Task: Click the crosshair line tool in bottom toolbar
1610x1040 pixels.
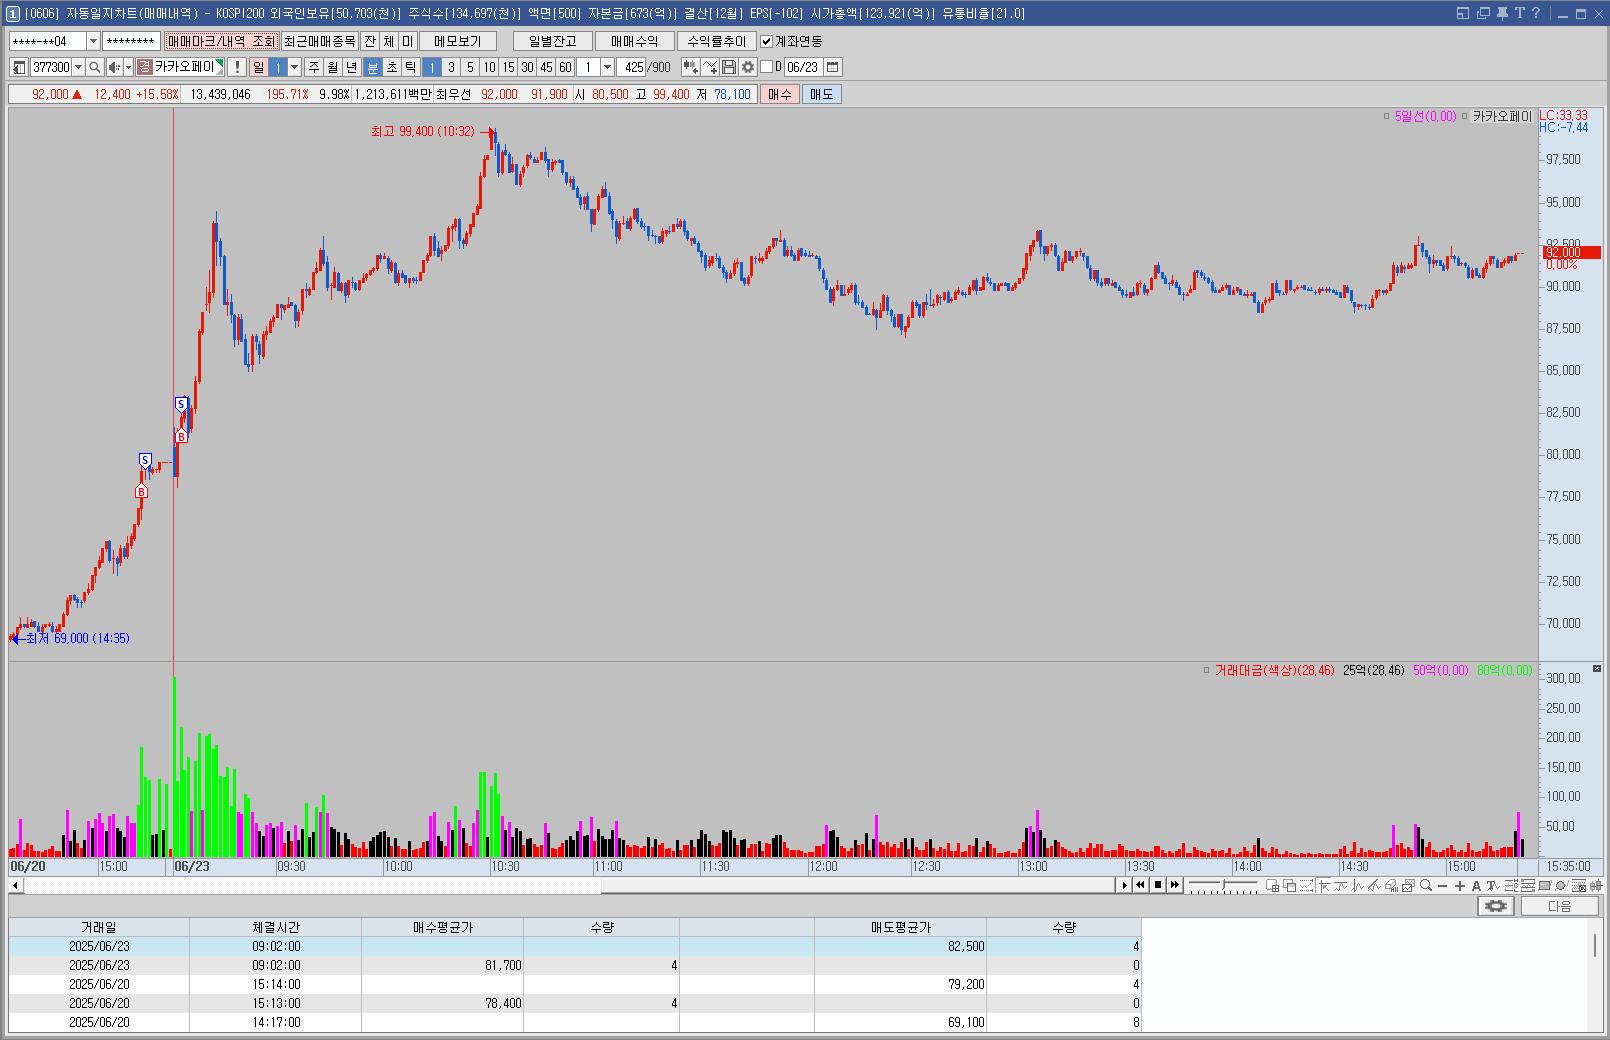Action: 1324,885
